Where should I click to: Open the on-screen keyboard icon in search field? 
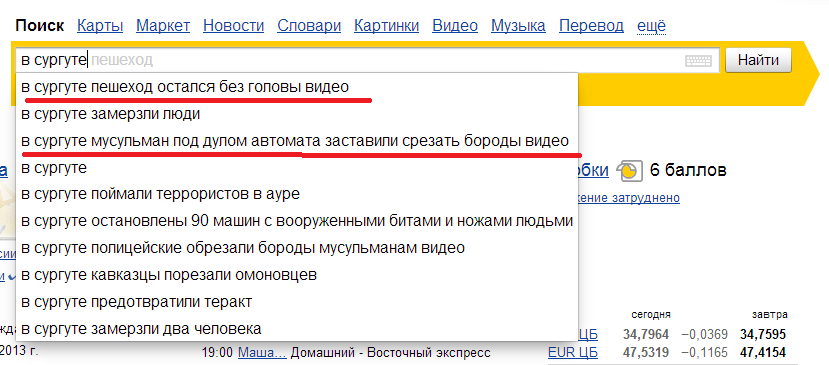pos(698,61)
